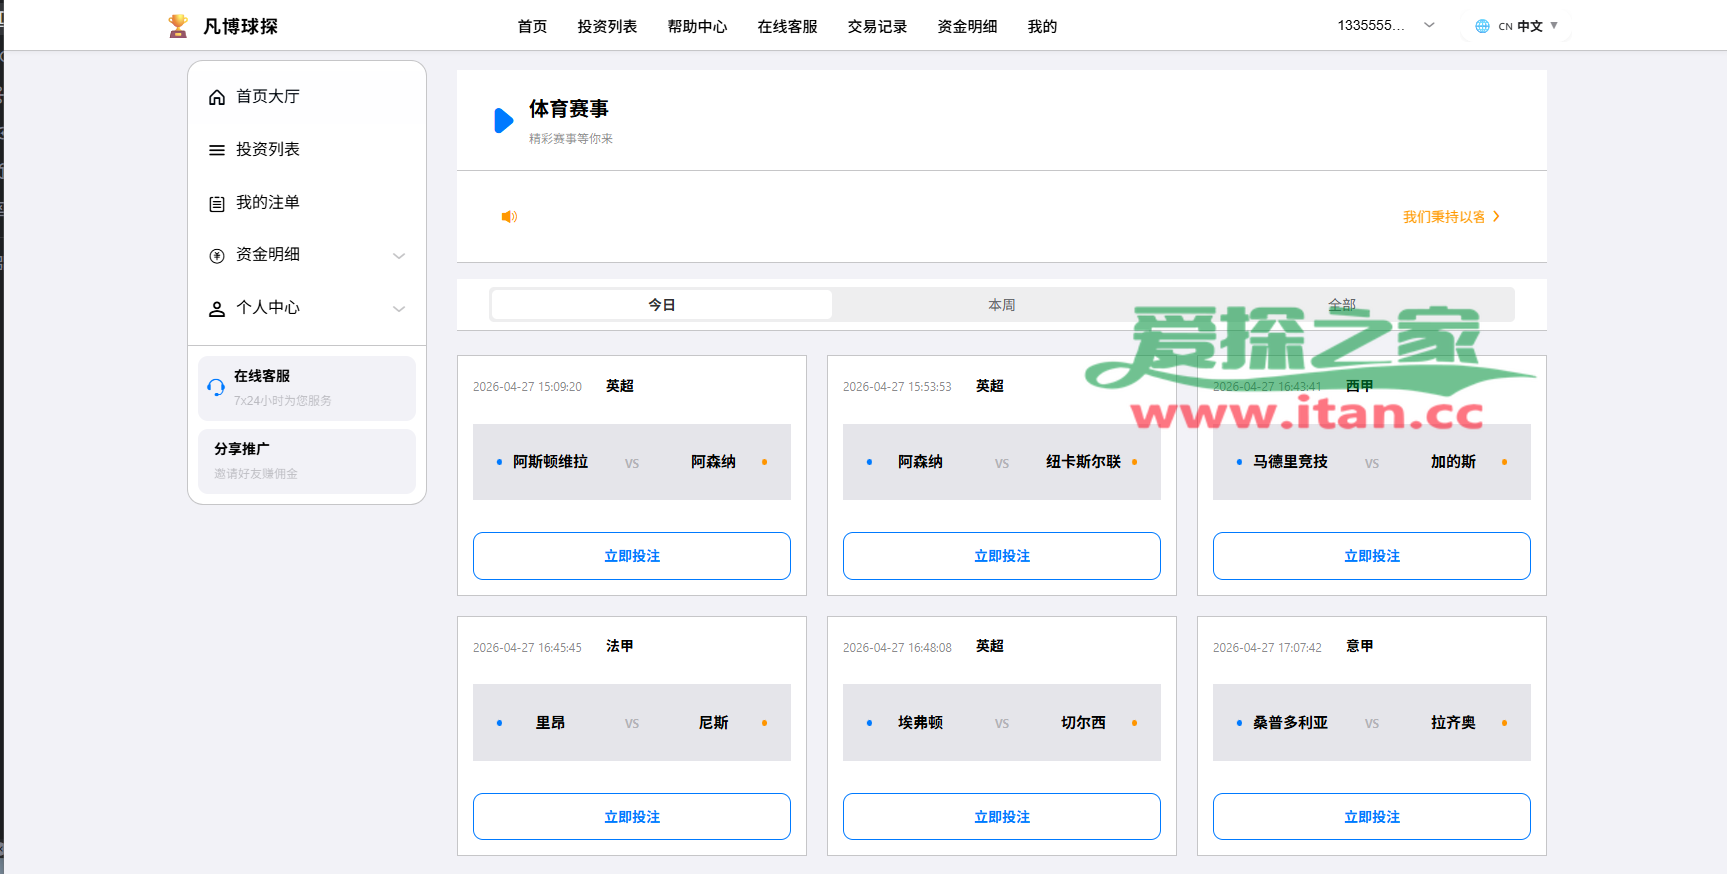Open the account number dropdown arrow
This screenshot has width=1727, height=874.
(x=1429, y=25)
